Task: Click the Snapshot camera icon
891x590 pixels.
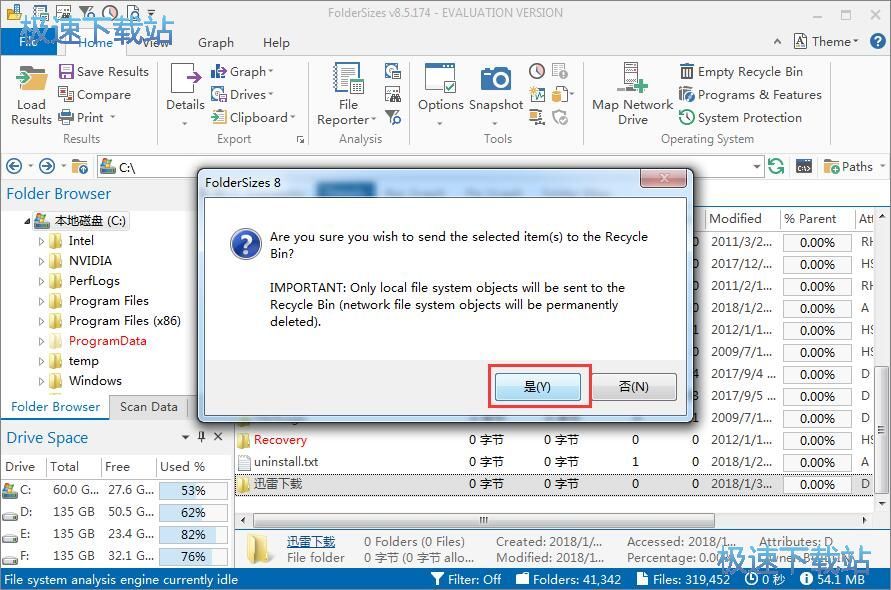Action: pos(496,80)
